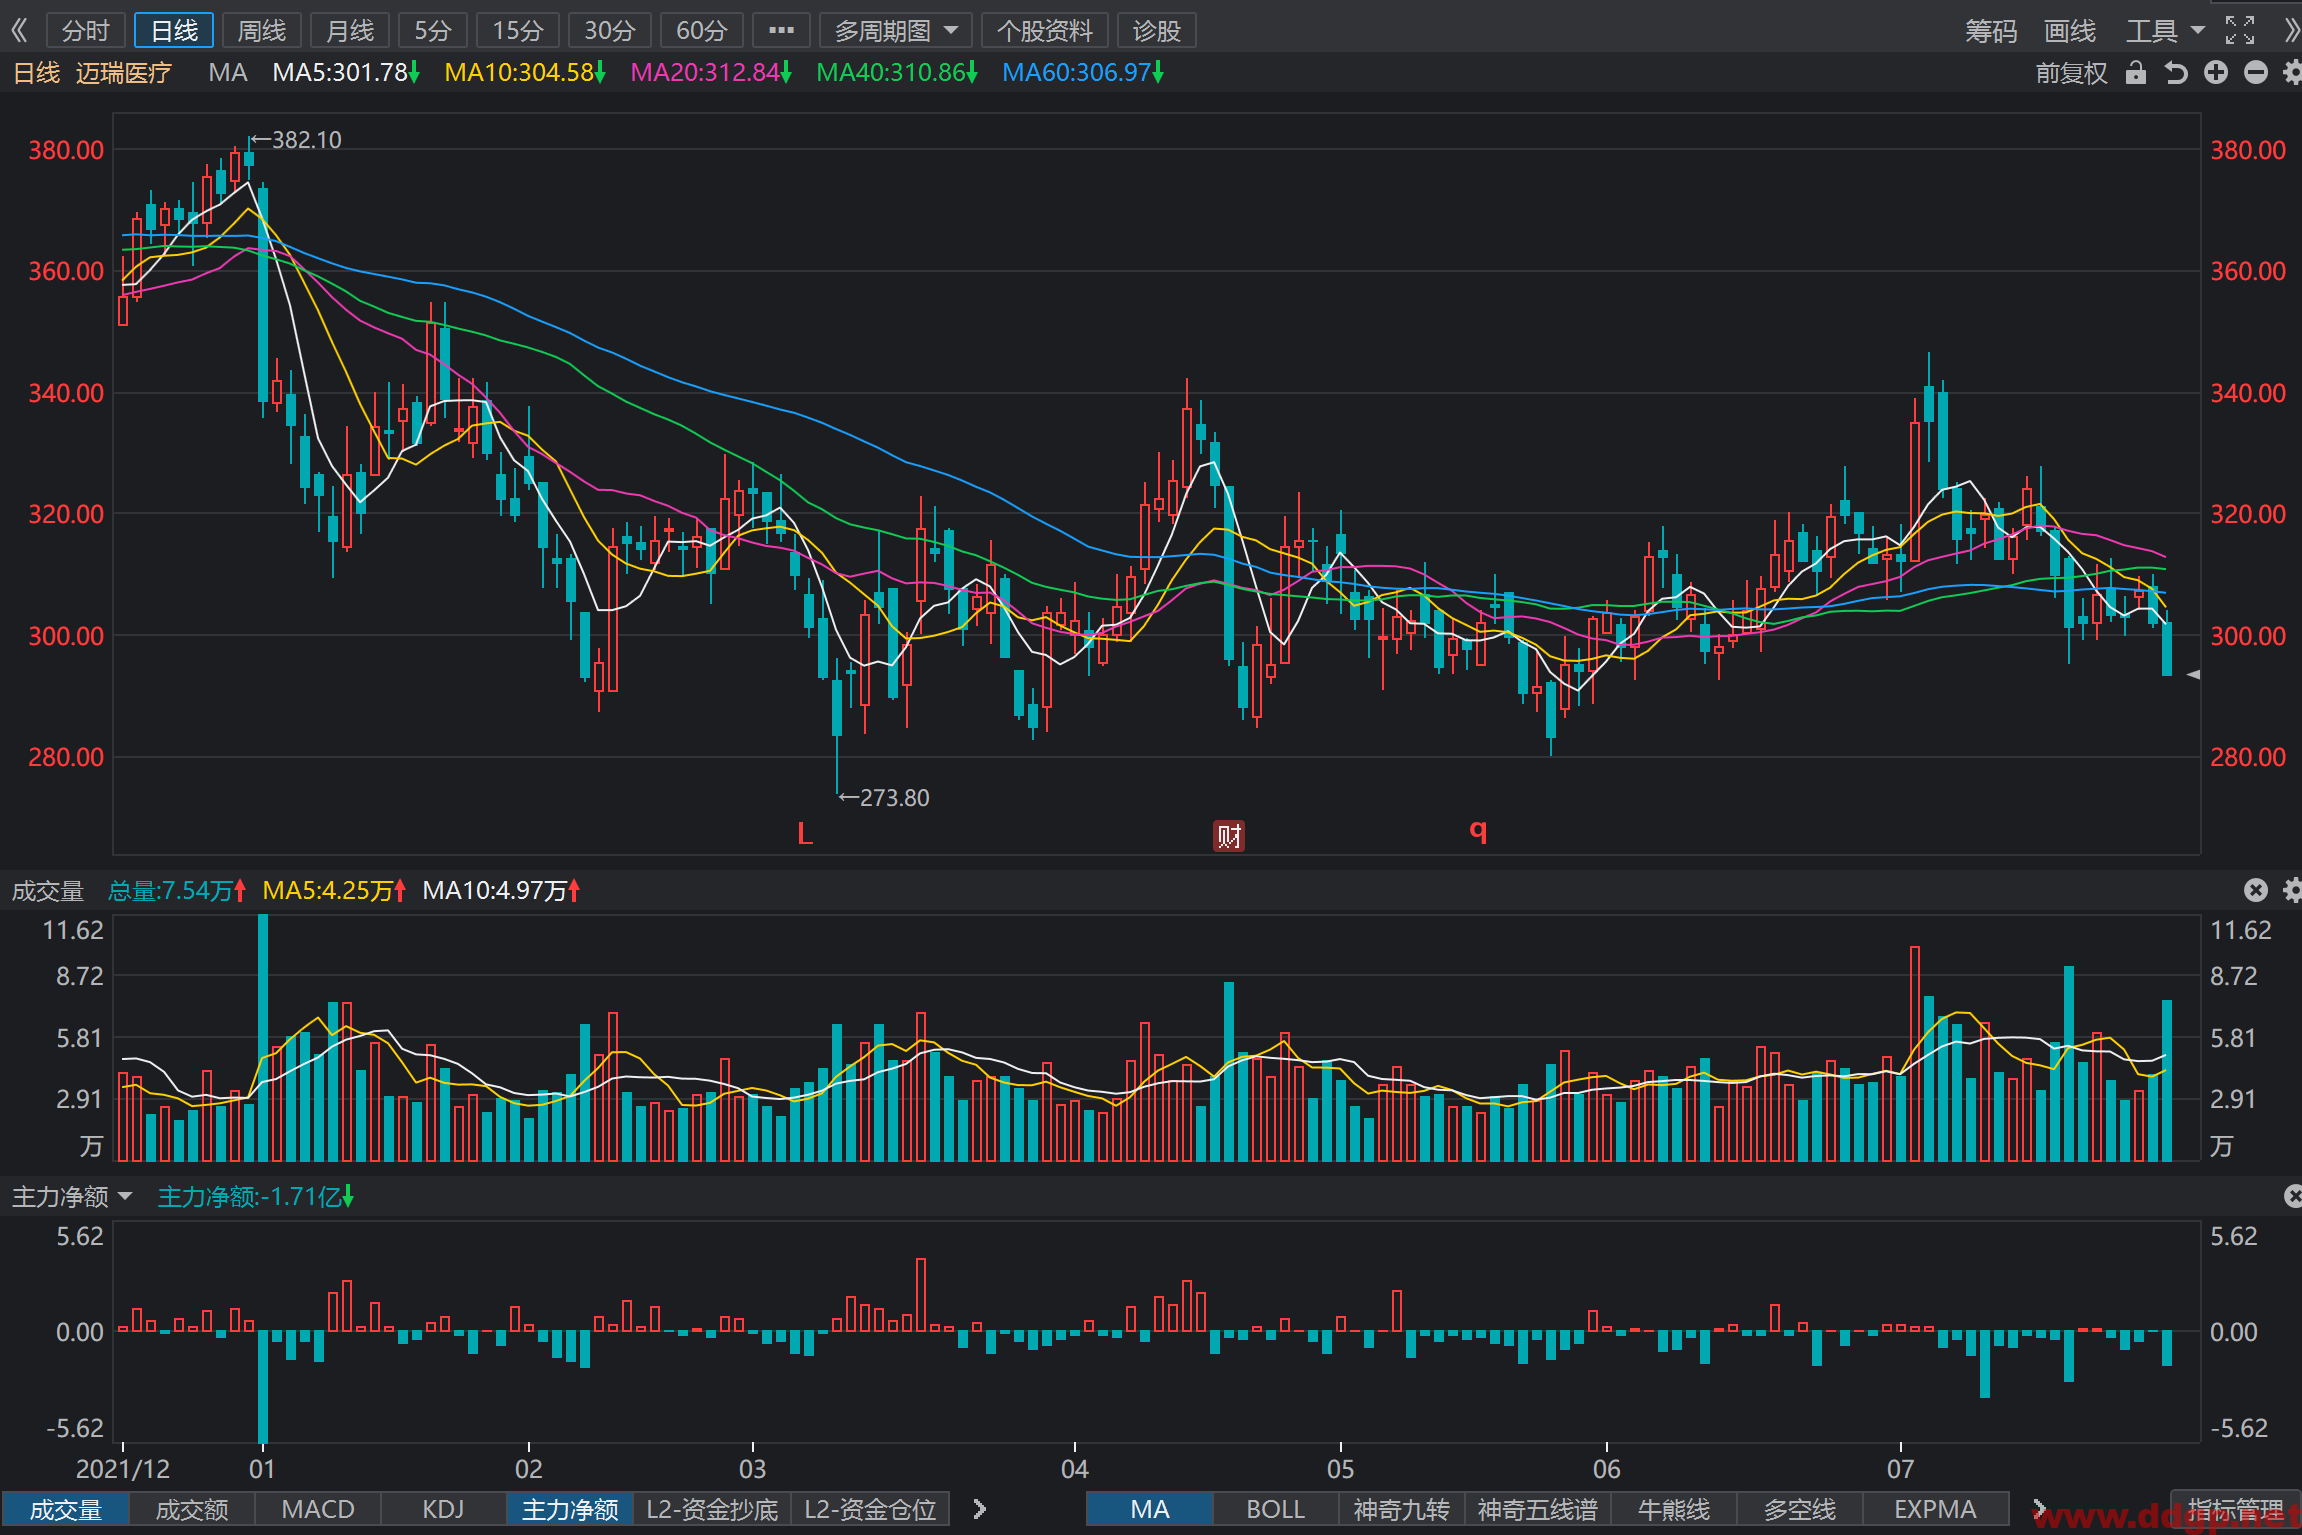Expand the 多周期图 dropdown

coord(896,31)
